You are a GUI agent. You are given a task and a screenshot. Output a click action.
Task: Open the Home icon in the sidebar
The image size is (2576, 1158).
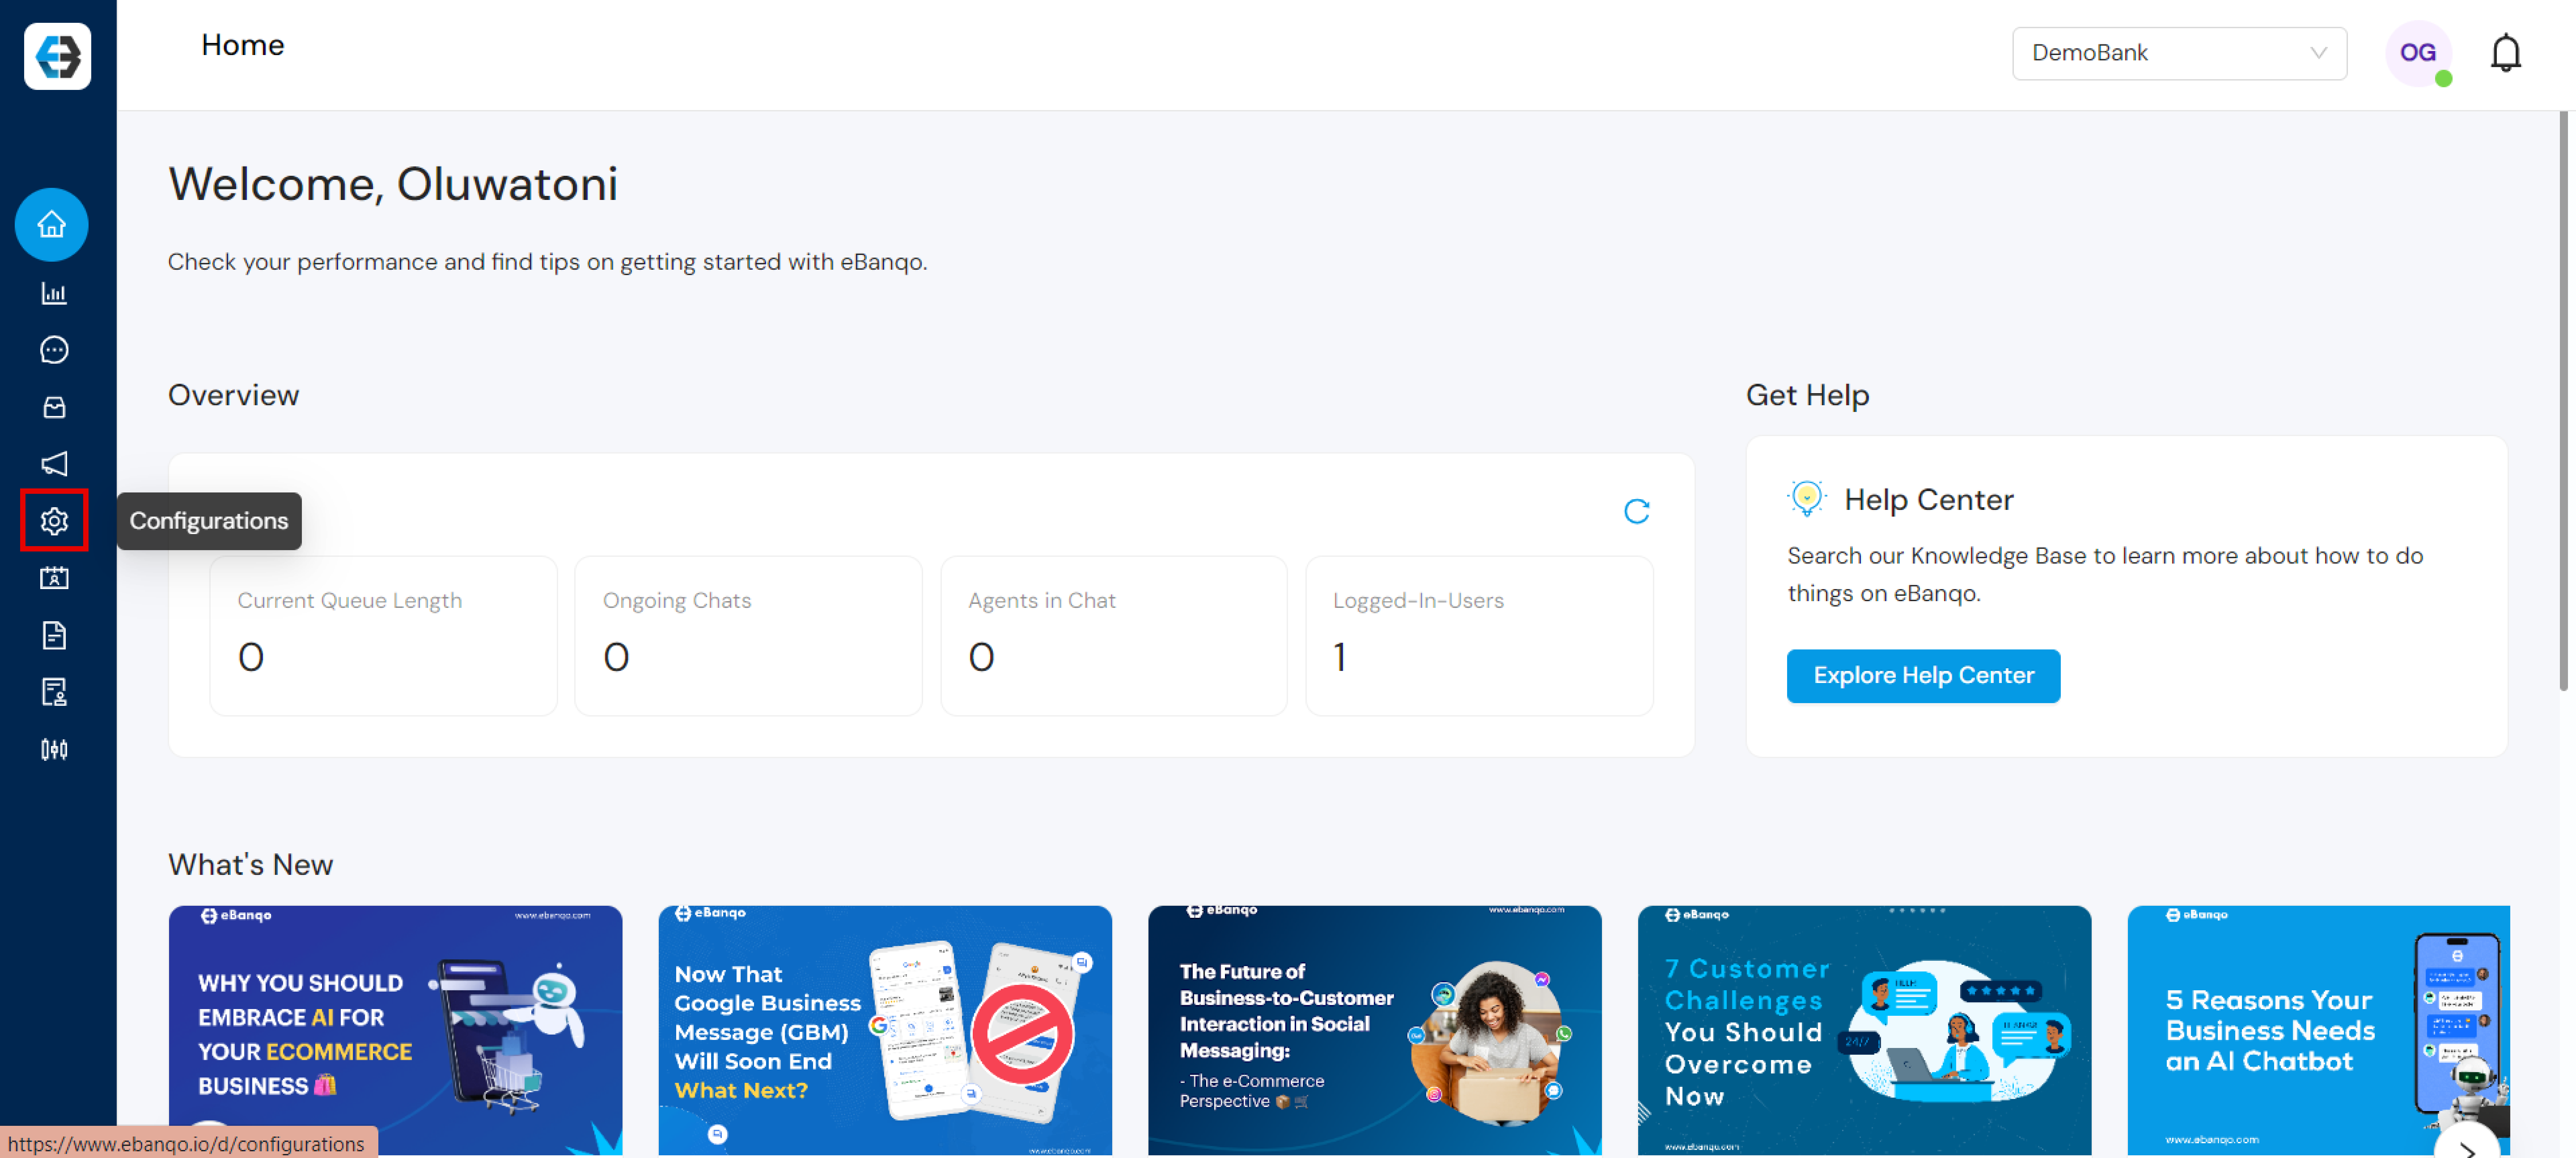pos(52,225)
